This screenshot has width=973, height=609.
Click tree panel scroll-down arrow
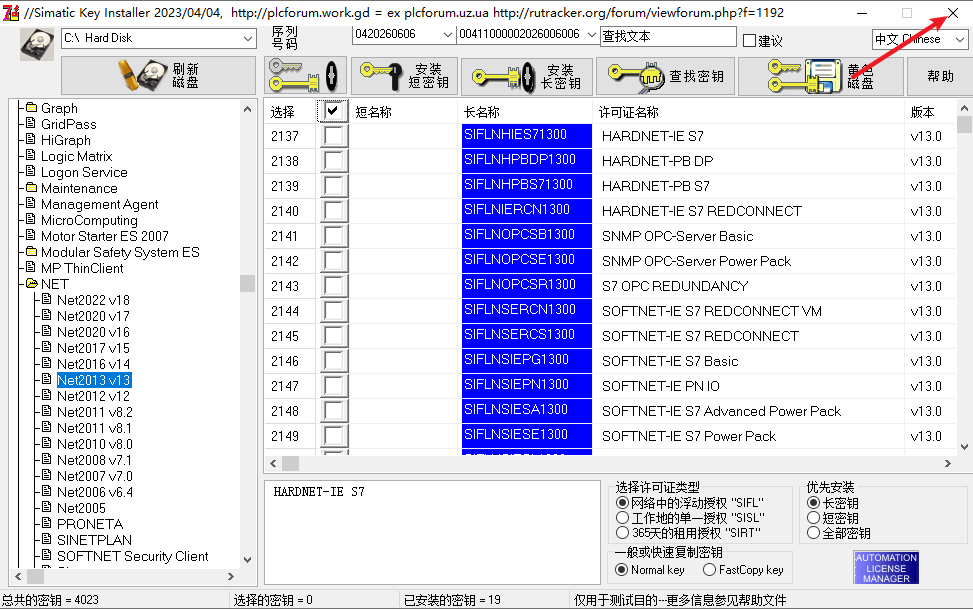pyautogui.click(x=248, y=559)
